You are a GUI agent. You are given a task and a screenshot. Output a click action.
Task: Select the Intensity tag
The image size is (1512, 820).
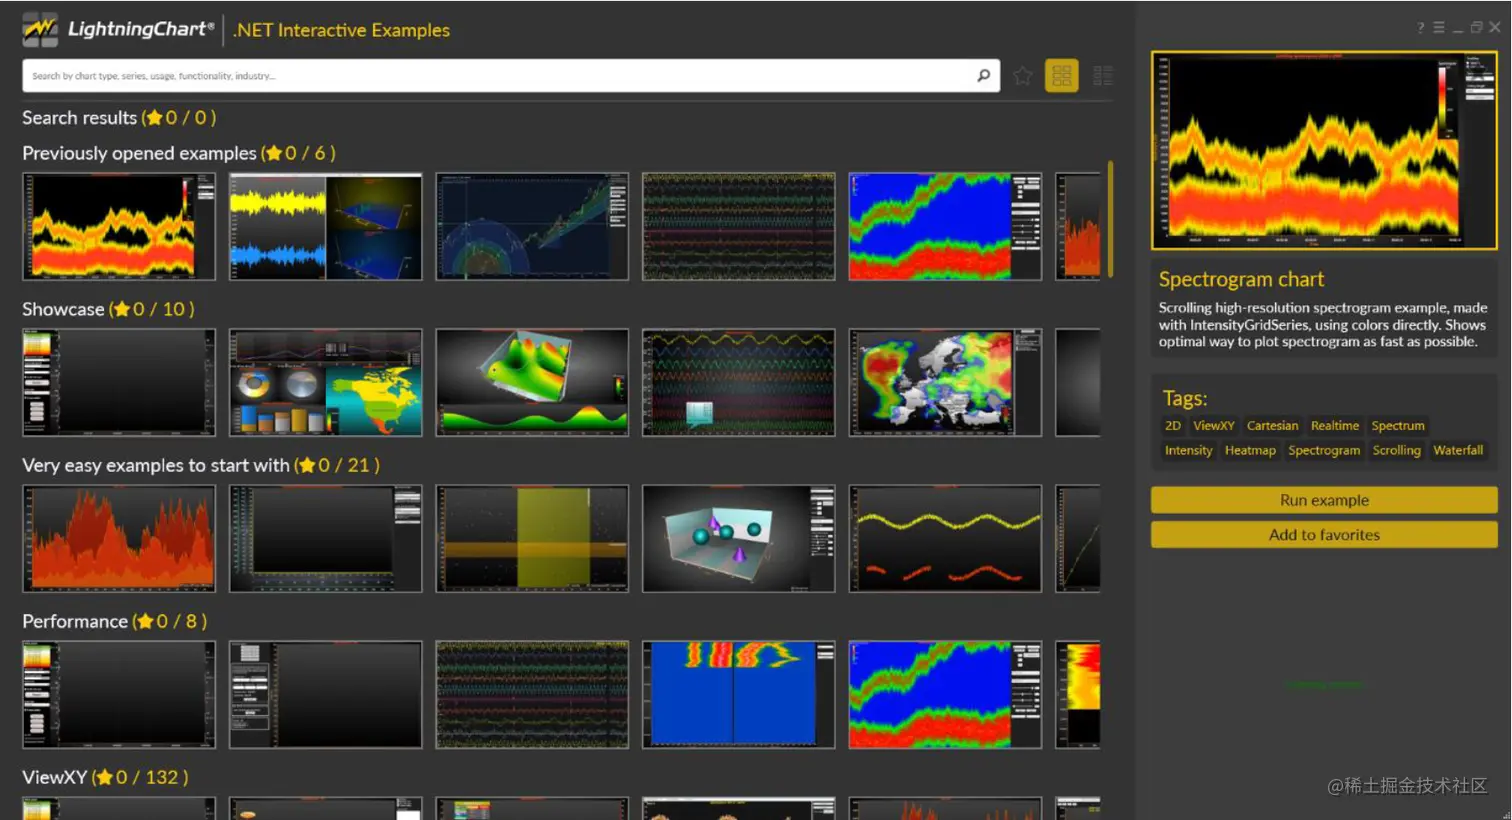pyautogui.click(x=1188, y=451)
